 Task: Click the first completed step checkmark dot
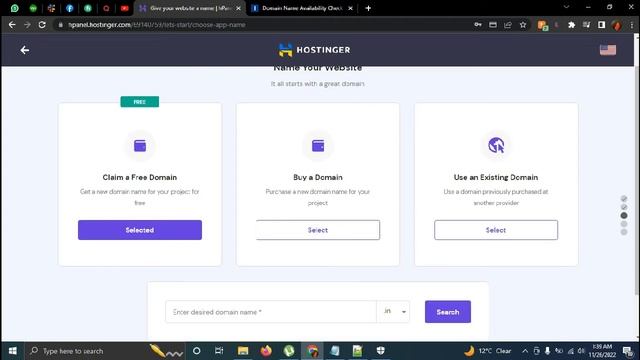click(x=624, y=199)
